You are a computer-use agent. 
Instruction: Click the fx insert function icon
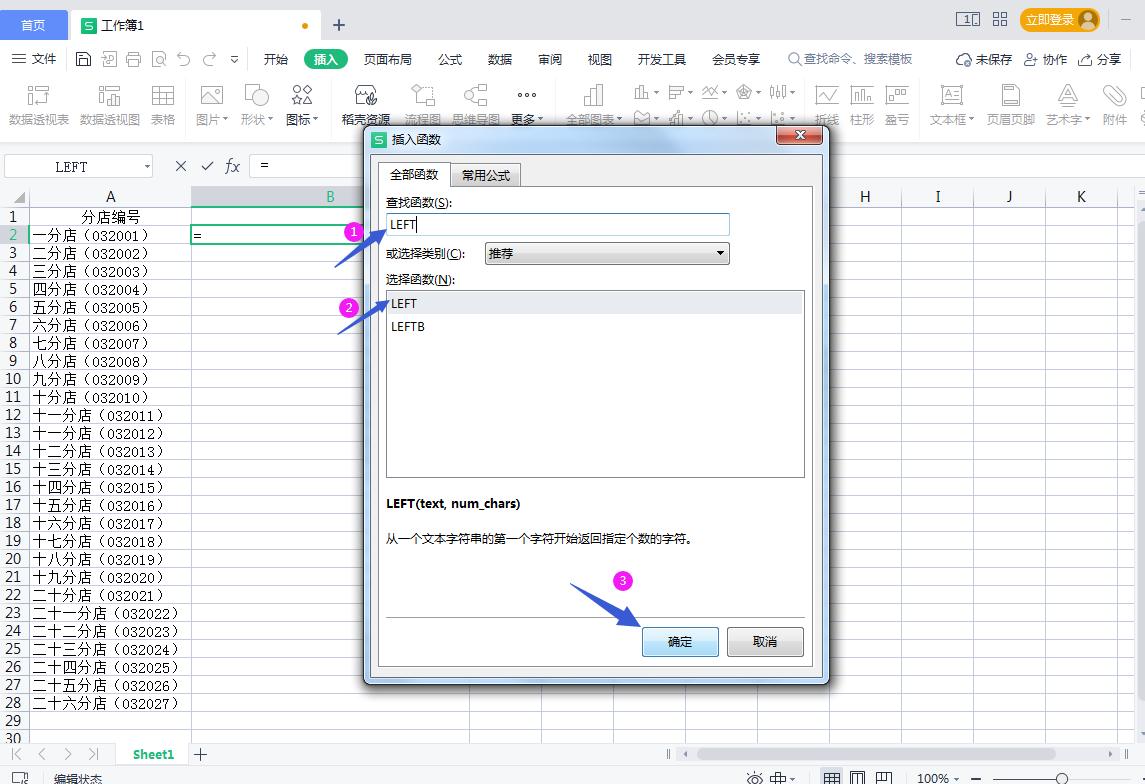[x=232, y=166]
